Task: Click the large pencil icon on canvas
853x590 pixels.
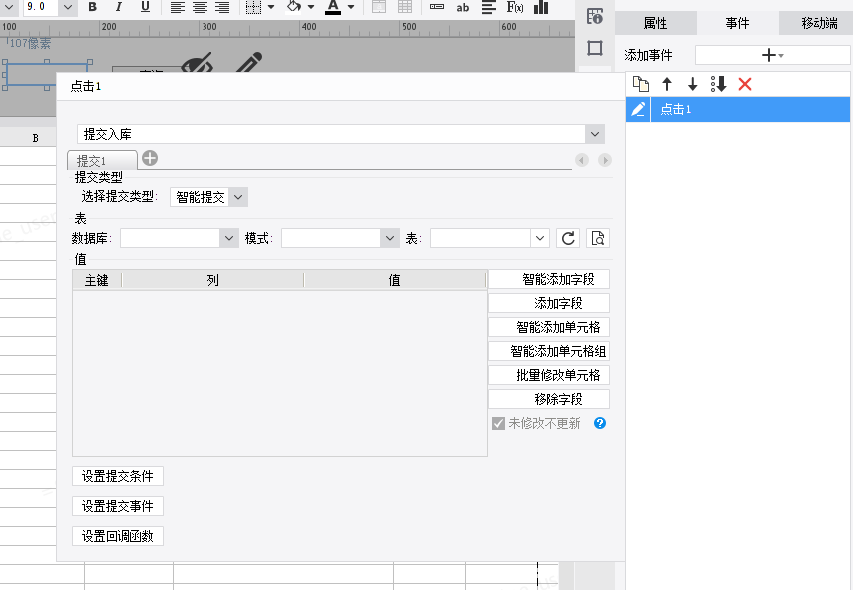Action: (x=249, y=63)
